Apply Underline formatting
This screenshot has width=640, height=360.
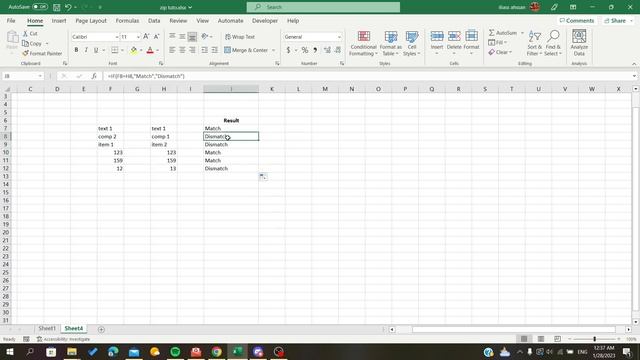[96, 50]
